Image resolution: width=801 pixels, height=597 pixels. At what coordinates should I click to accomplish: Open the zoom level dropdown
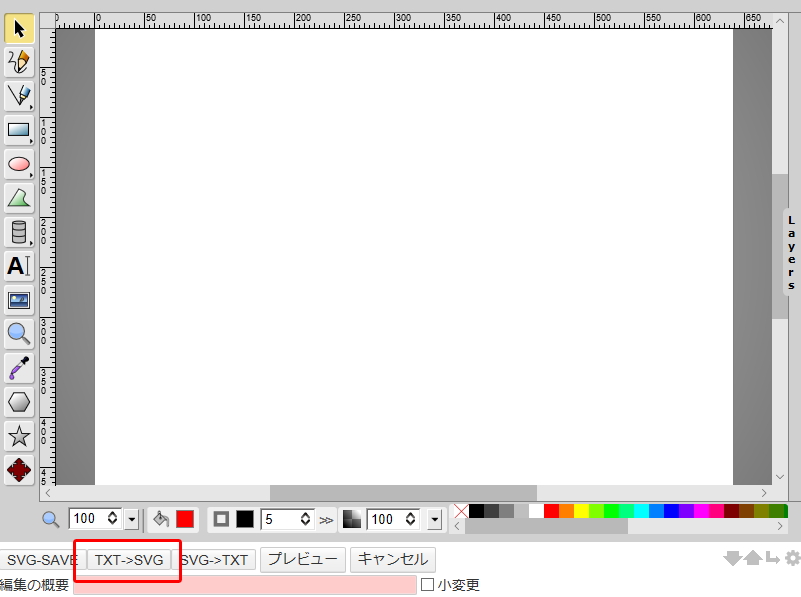click(131, 519)
